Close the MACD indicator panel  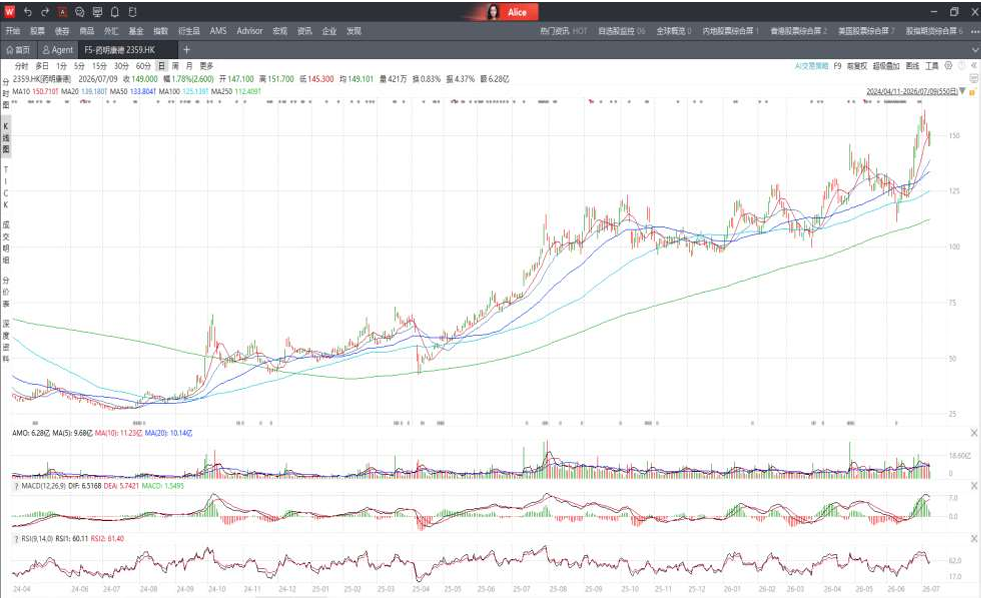(974, 486)
